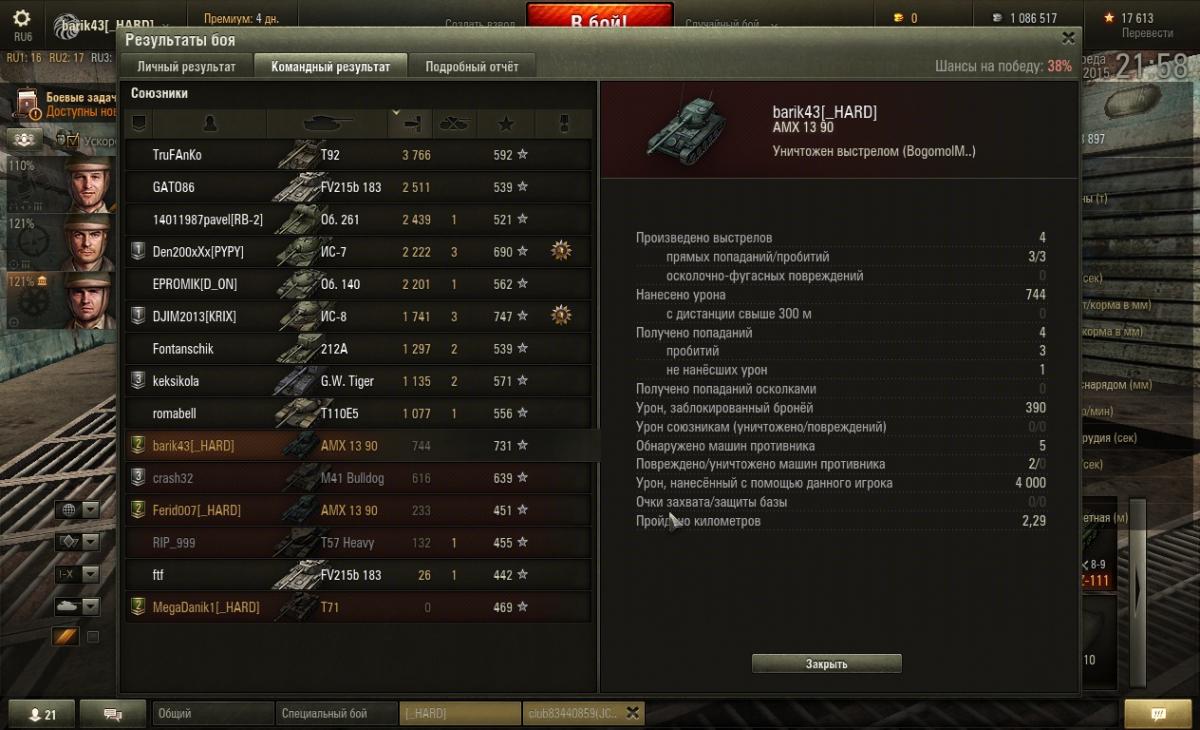The width and height of the screenshot is (1200, 730).
Task: Sort allies by tank silhouette column
Action: click(327, 123)
